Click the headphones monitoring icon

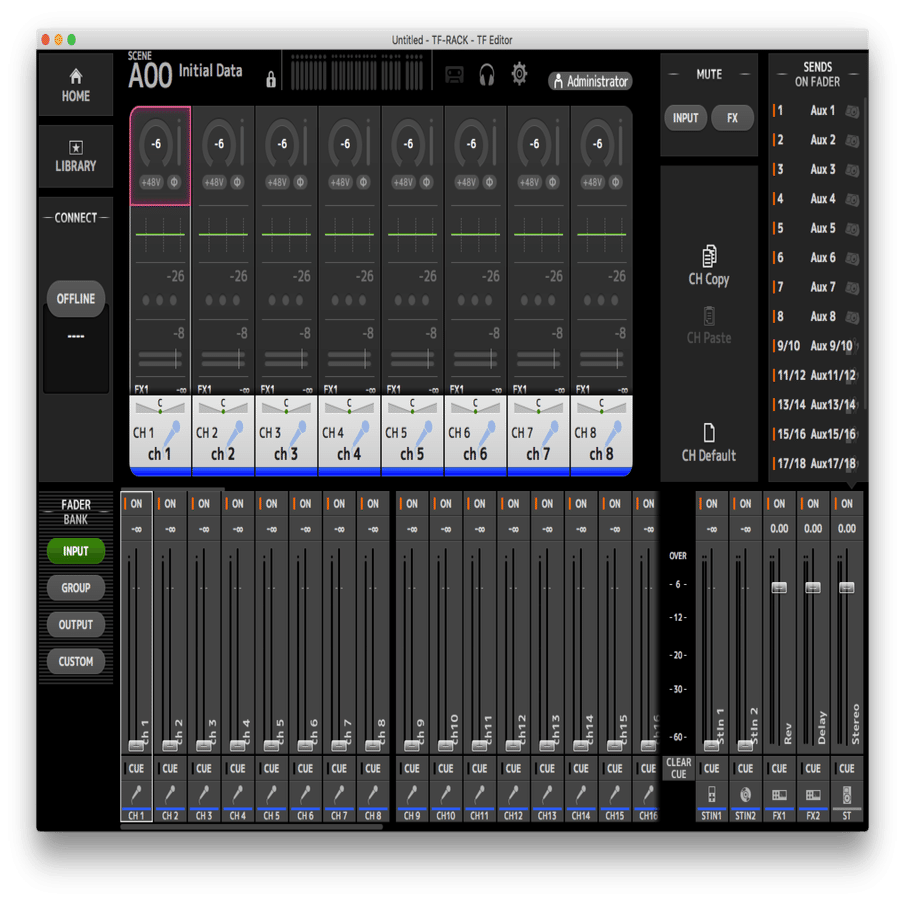pos(487,72)
